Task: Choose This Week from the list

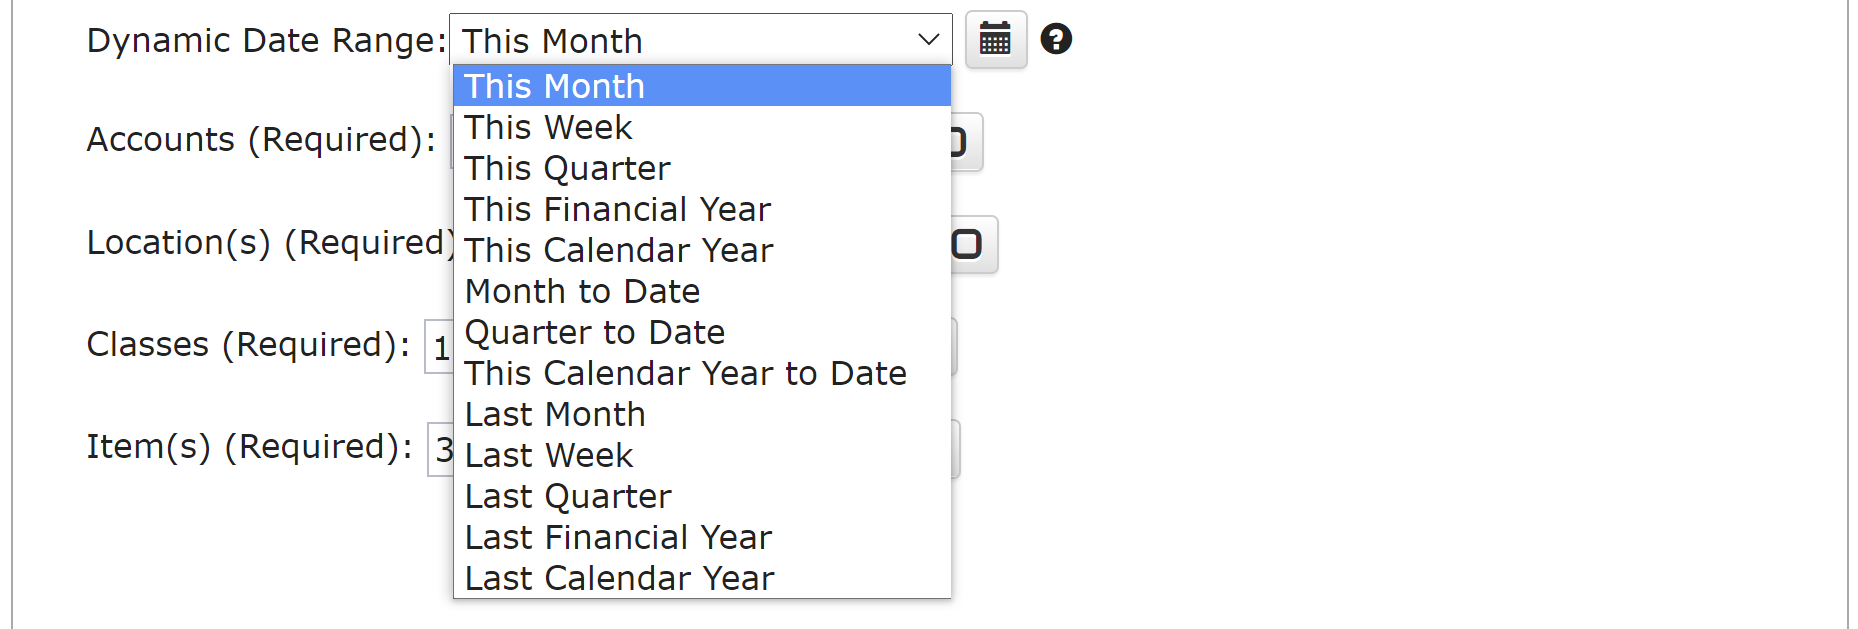Action: click(x=700, y=127)
